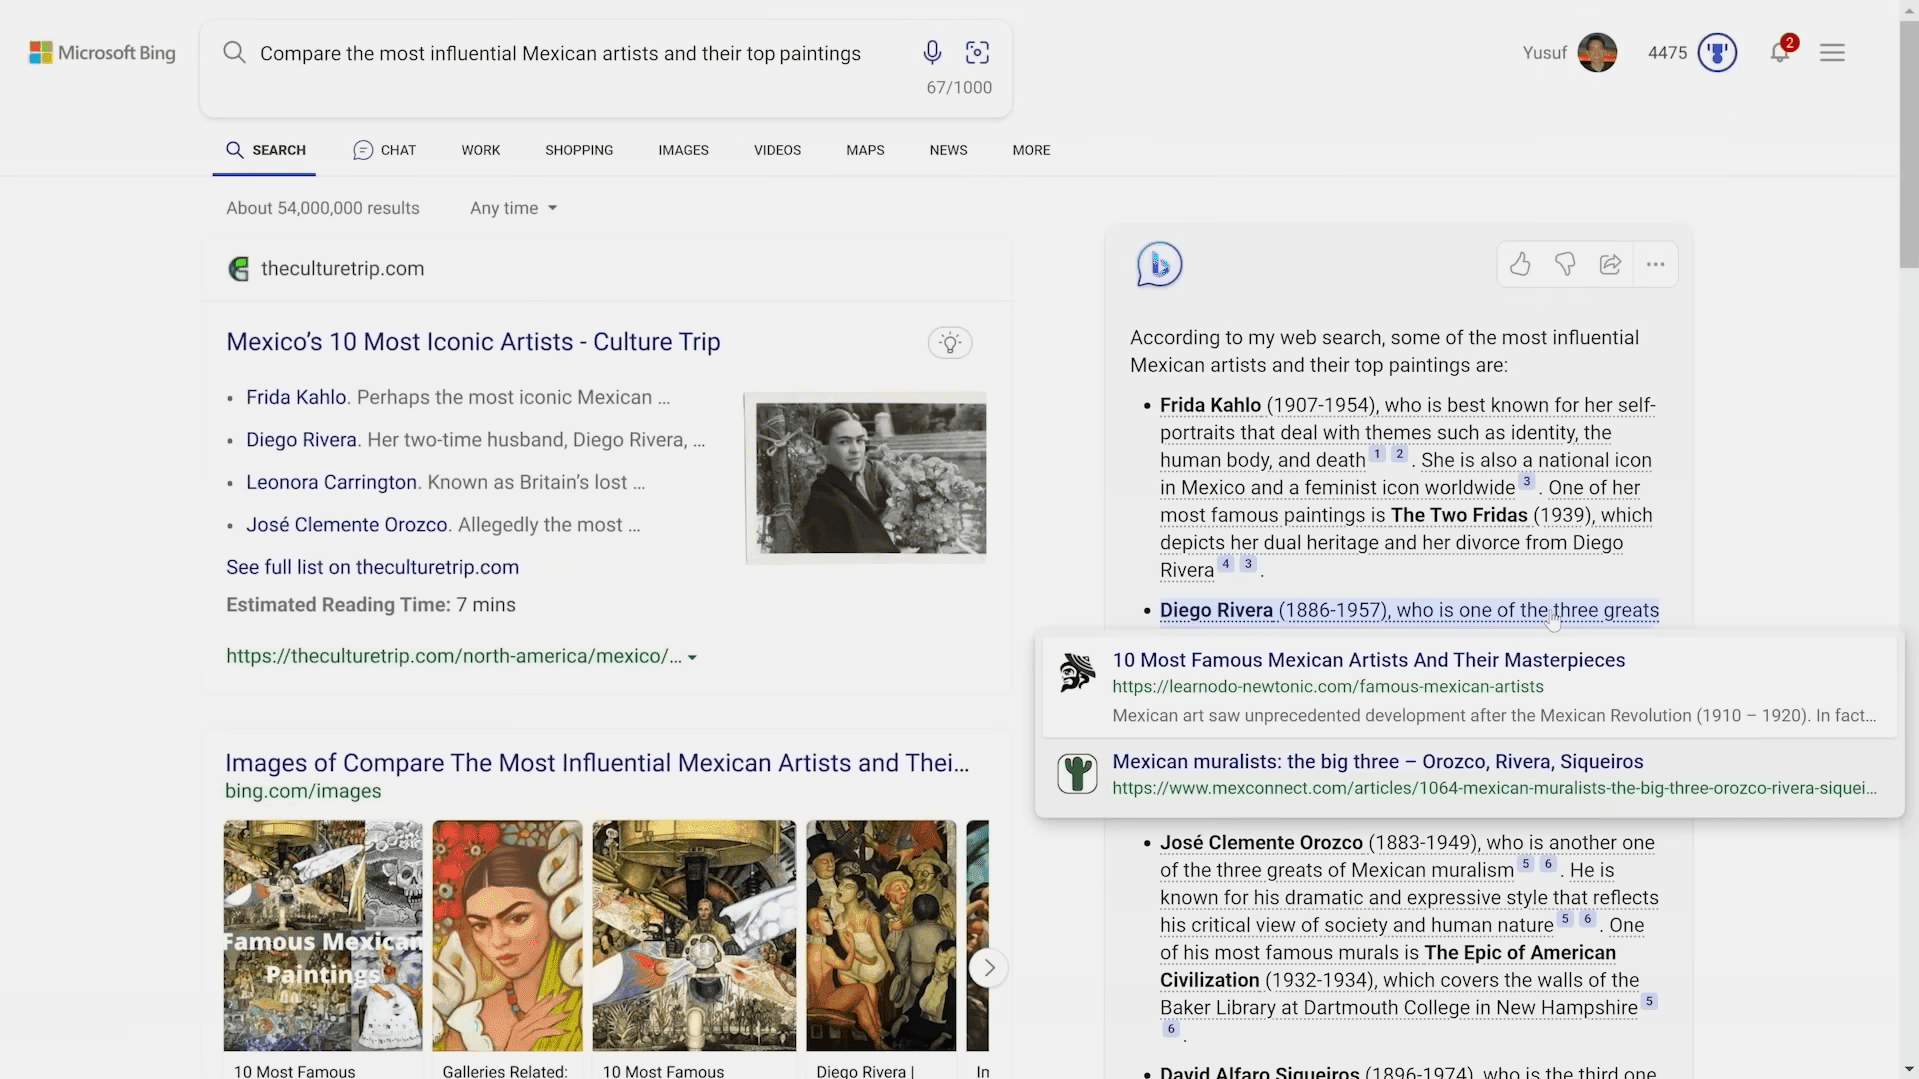Click the search query input field
The width and height of the screenshot is (1919, 1079).
point(560,54)
